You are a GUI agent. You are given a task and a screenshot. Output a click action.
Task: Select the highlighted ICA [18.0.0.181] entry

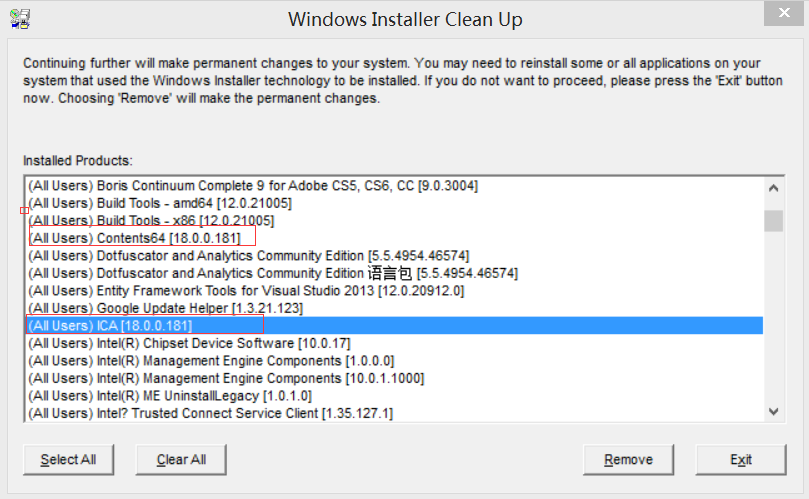point(395,326)
